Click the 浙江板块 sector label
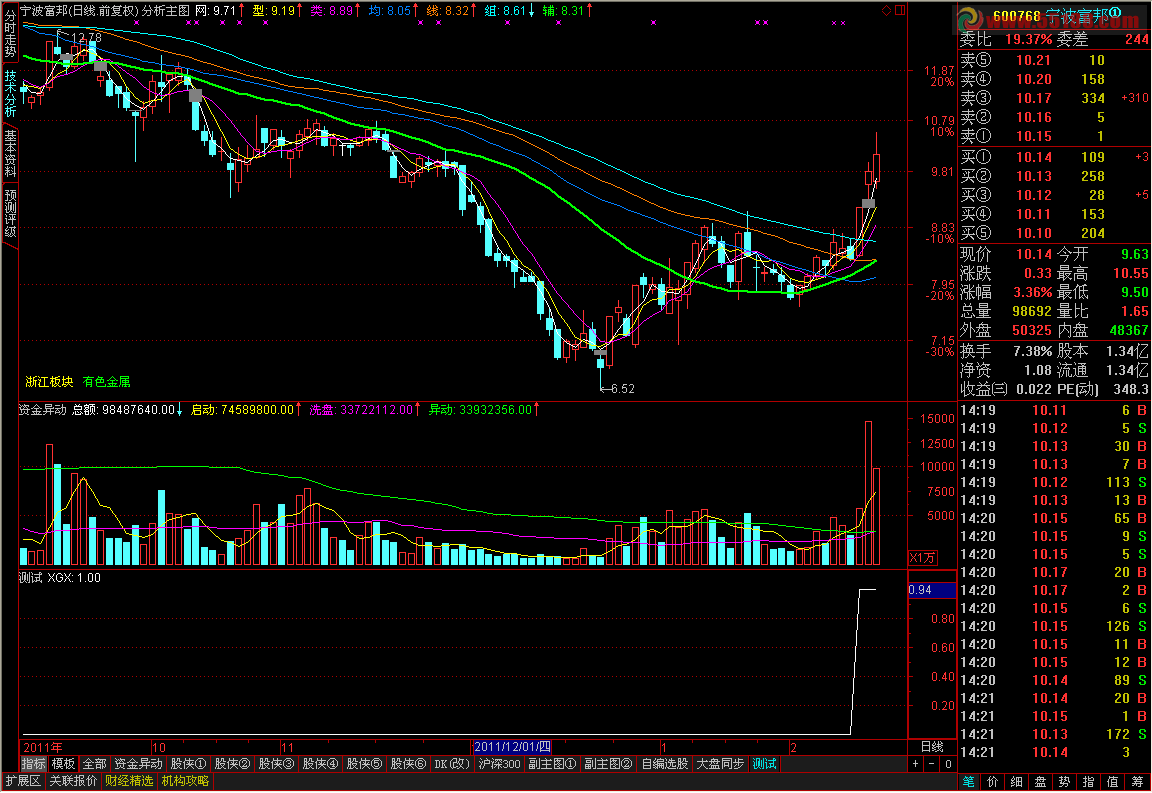This screenshot has height=793, width=1152. (49, 382)
